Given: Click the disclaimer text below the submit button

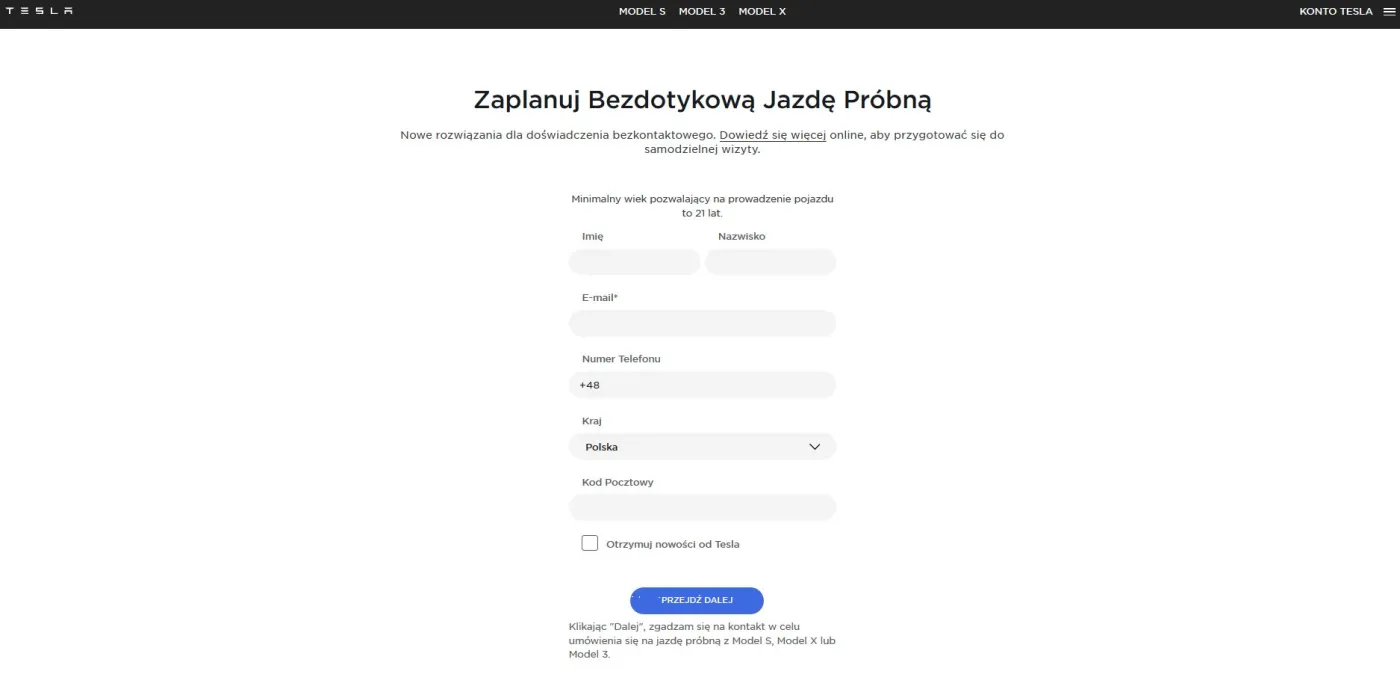Looking at the screenshot, I should [x=700, y=640].
